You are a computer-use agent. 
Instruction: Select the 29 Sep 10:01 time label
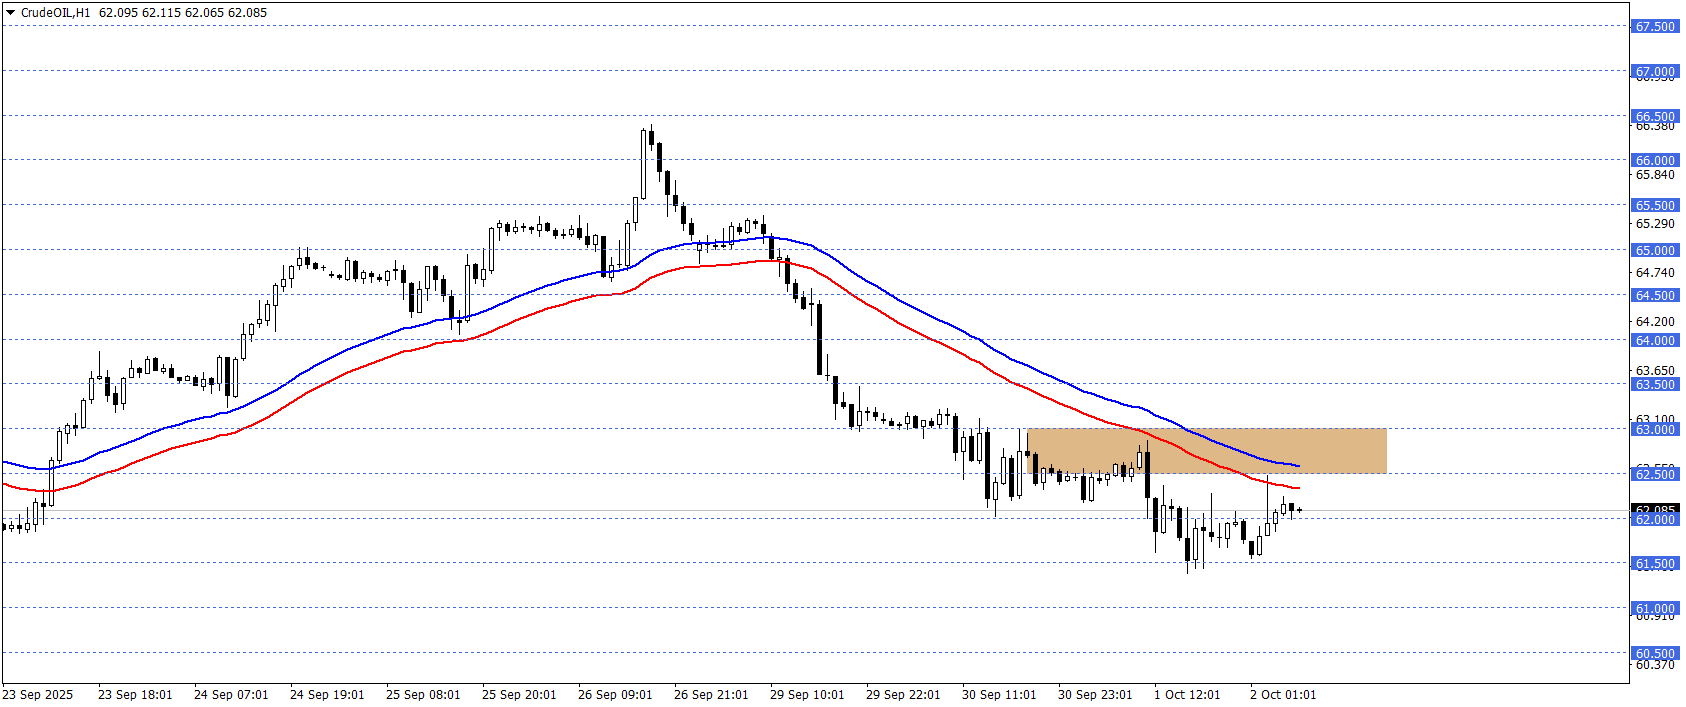[807, 694]
